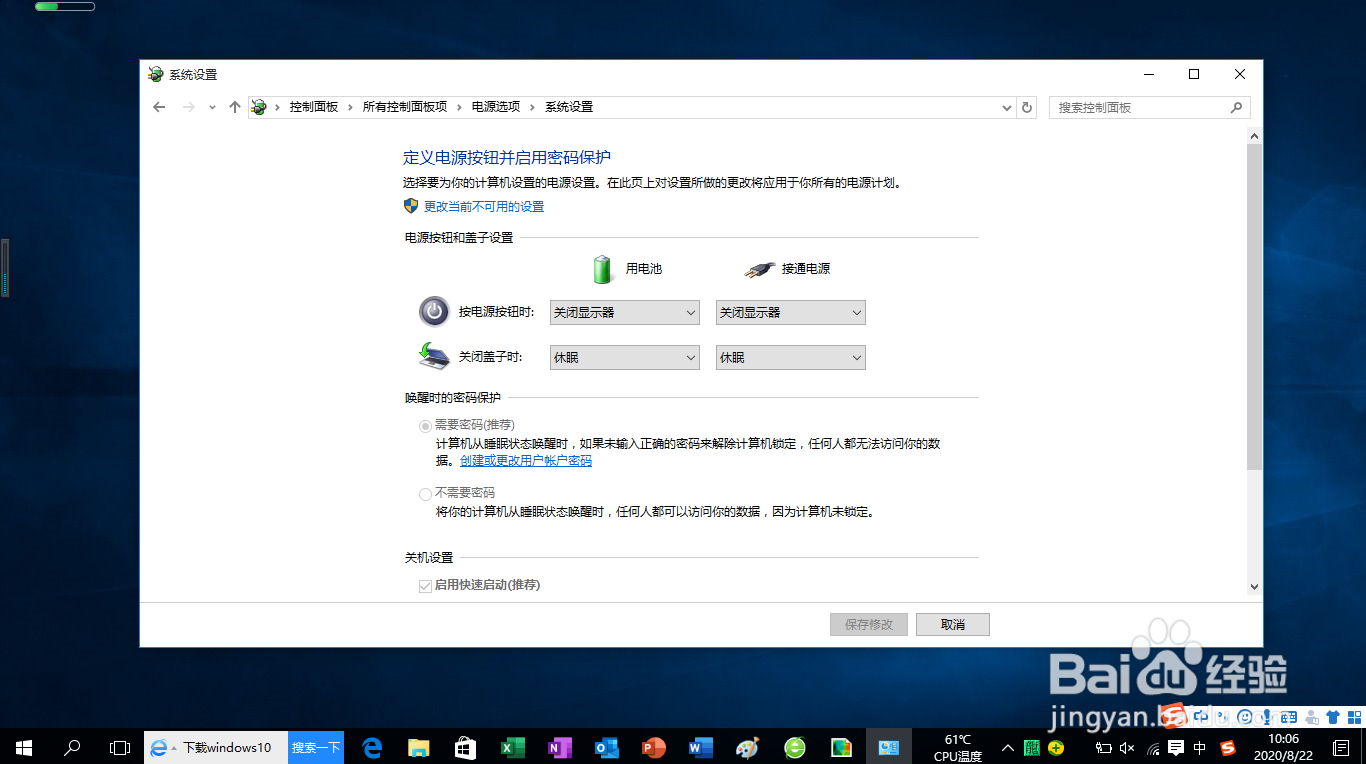Open the 下载windows10 taskbar item
This screenshot has height=764, width=1366.
215,747
